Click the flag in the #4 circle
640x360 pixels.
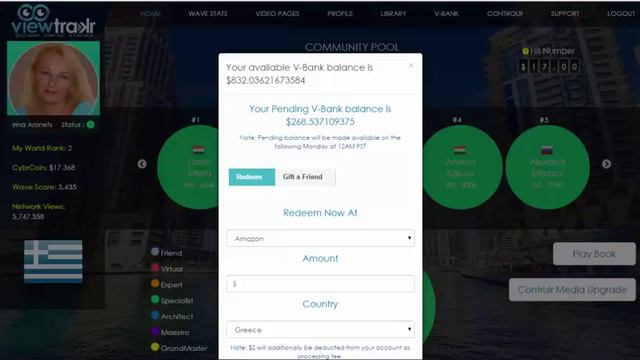(x=460, y=150)
